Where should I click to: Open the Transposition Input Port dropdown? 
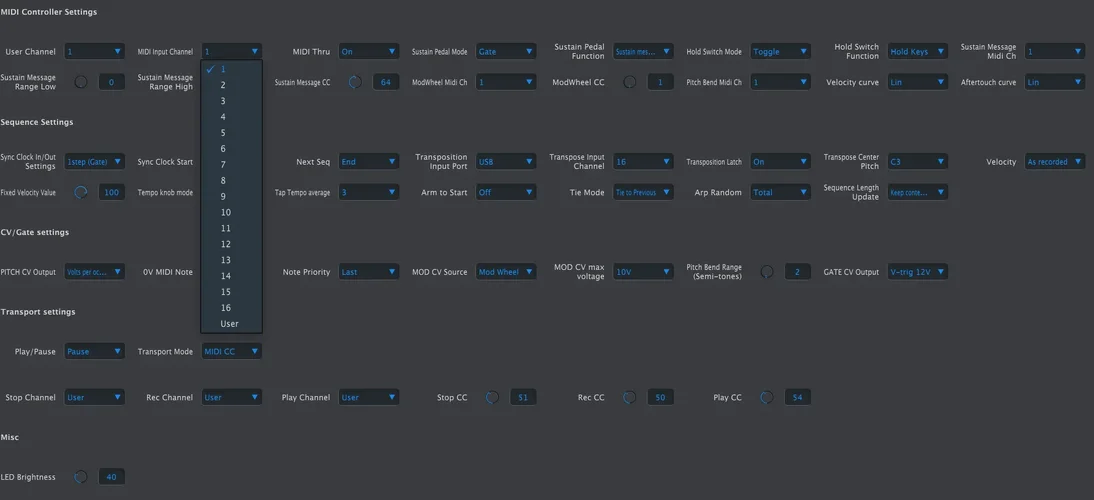(x=507, y=162)
